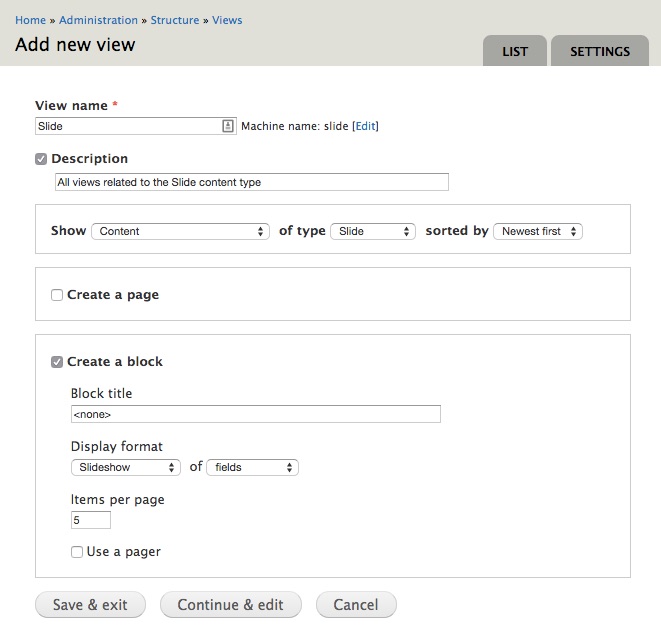661x634 pixels.
Task: Click the Continue & edit button
Action: 230,605
